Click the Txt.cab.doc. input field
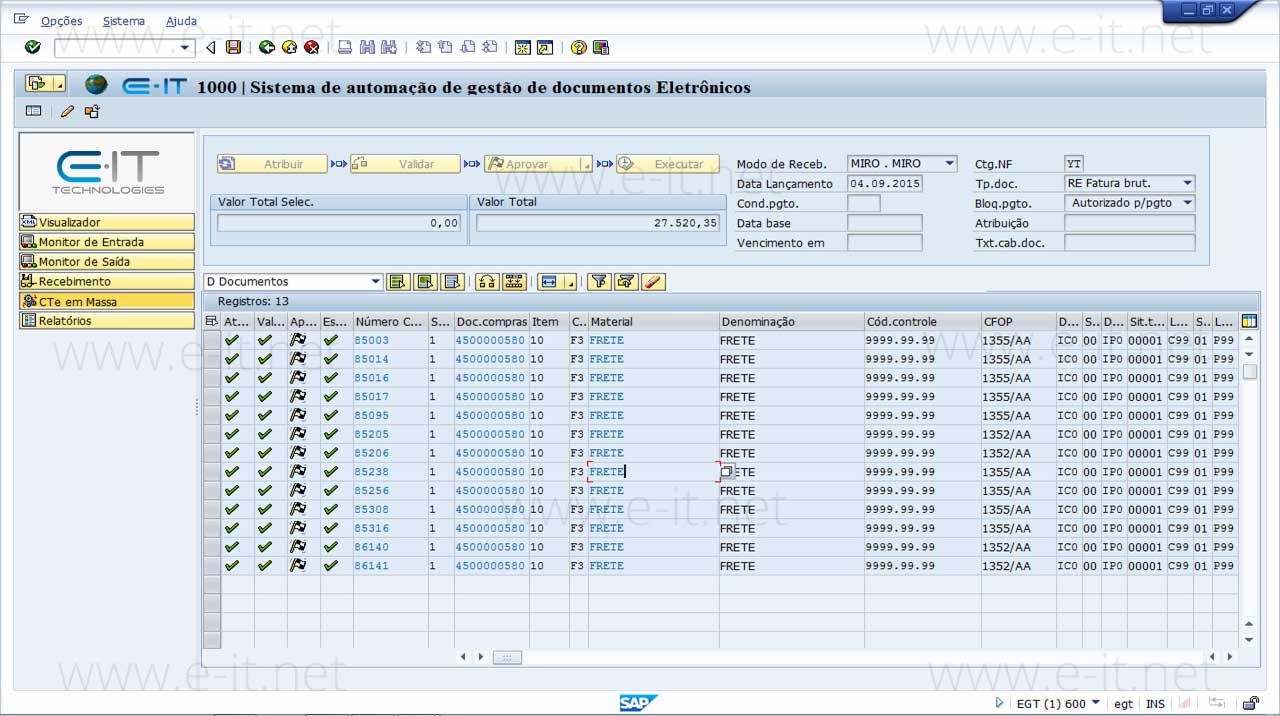The image size is (1280, 716). [1130, 243]
